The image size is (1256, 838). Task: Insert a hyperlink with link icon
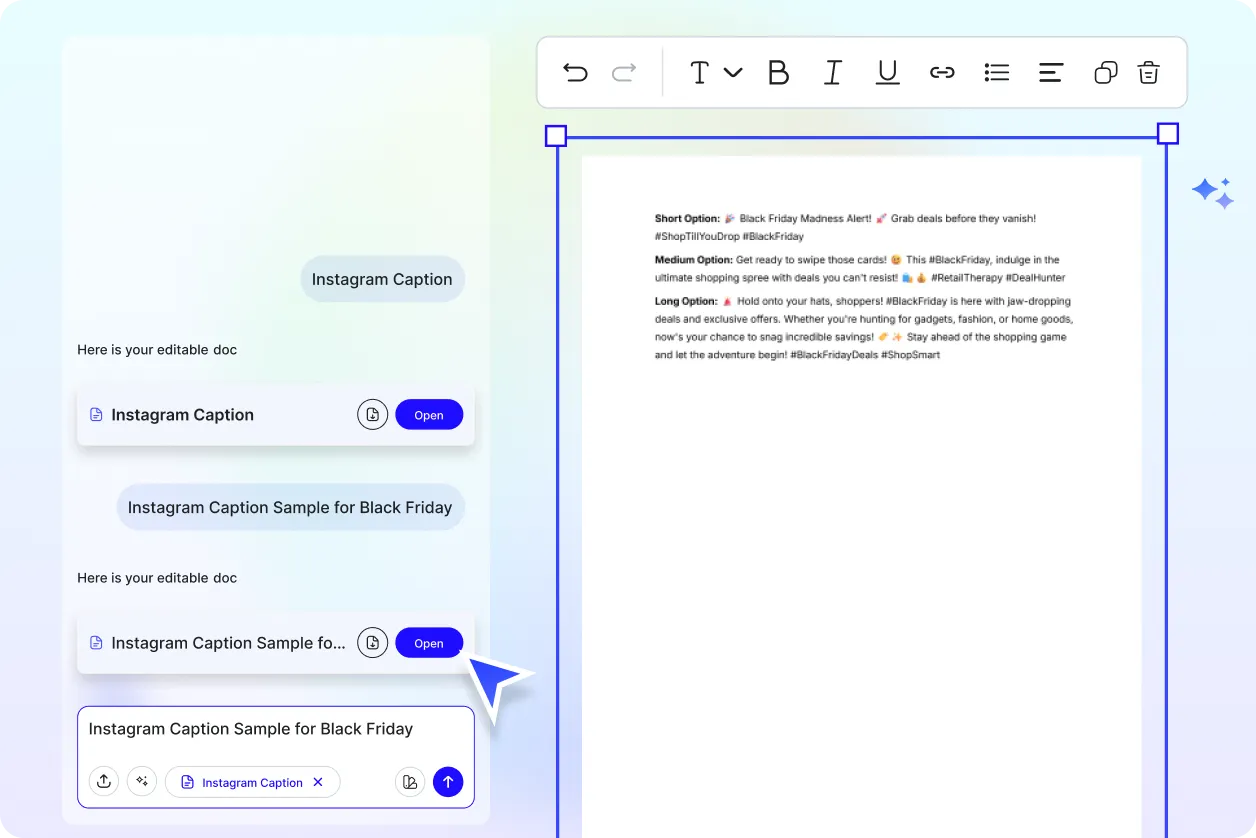click(x=942, y=72)
